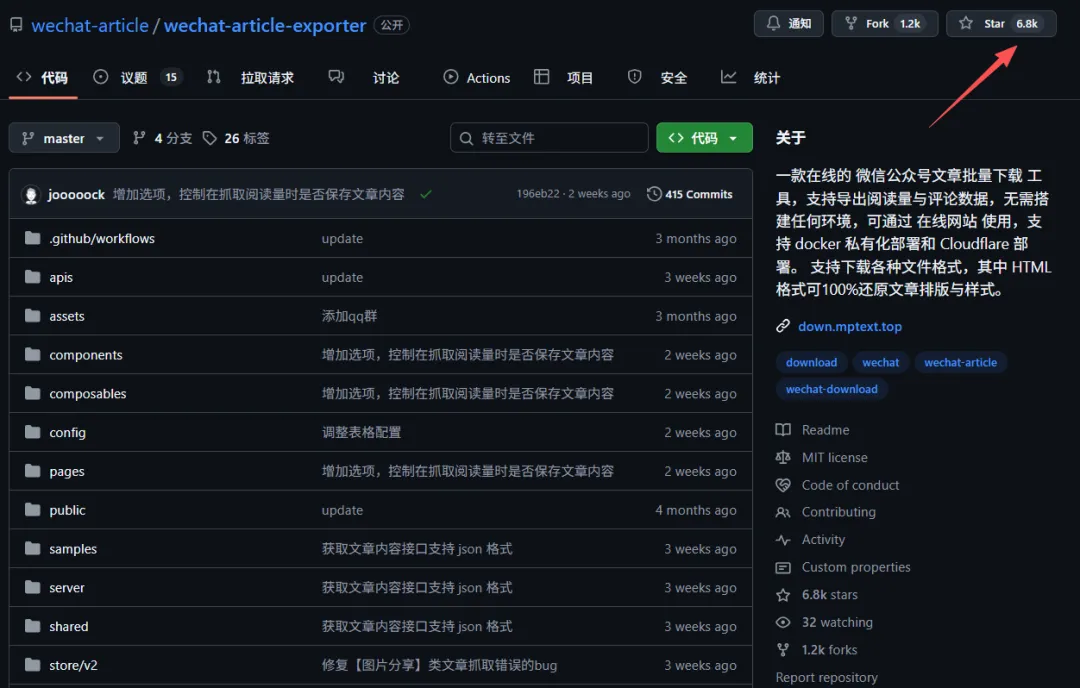Open the config folder
Viewport: 1080px width, 688px height.
[68, 432]
